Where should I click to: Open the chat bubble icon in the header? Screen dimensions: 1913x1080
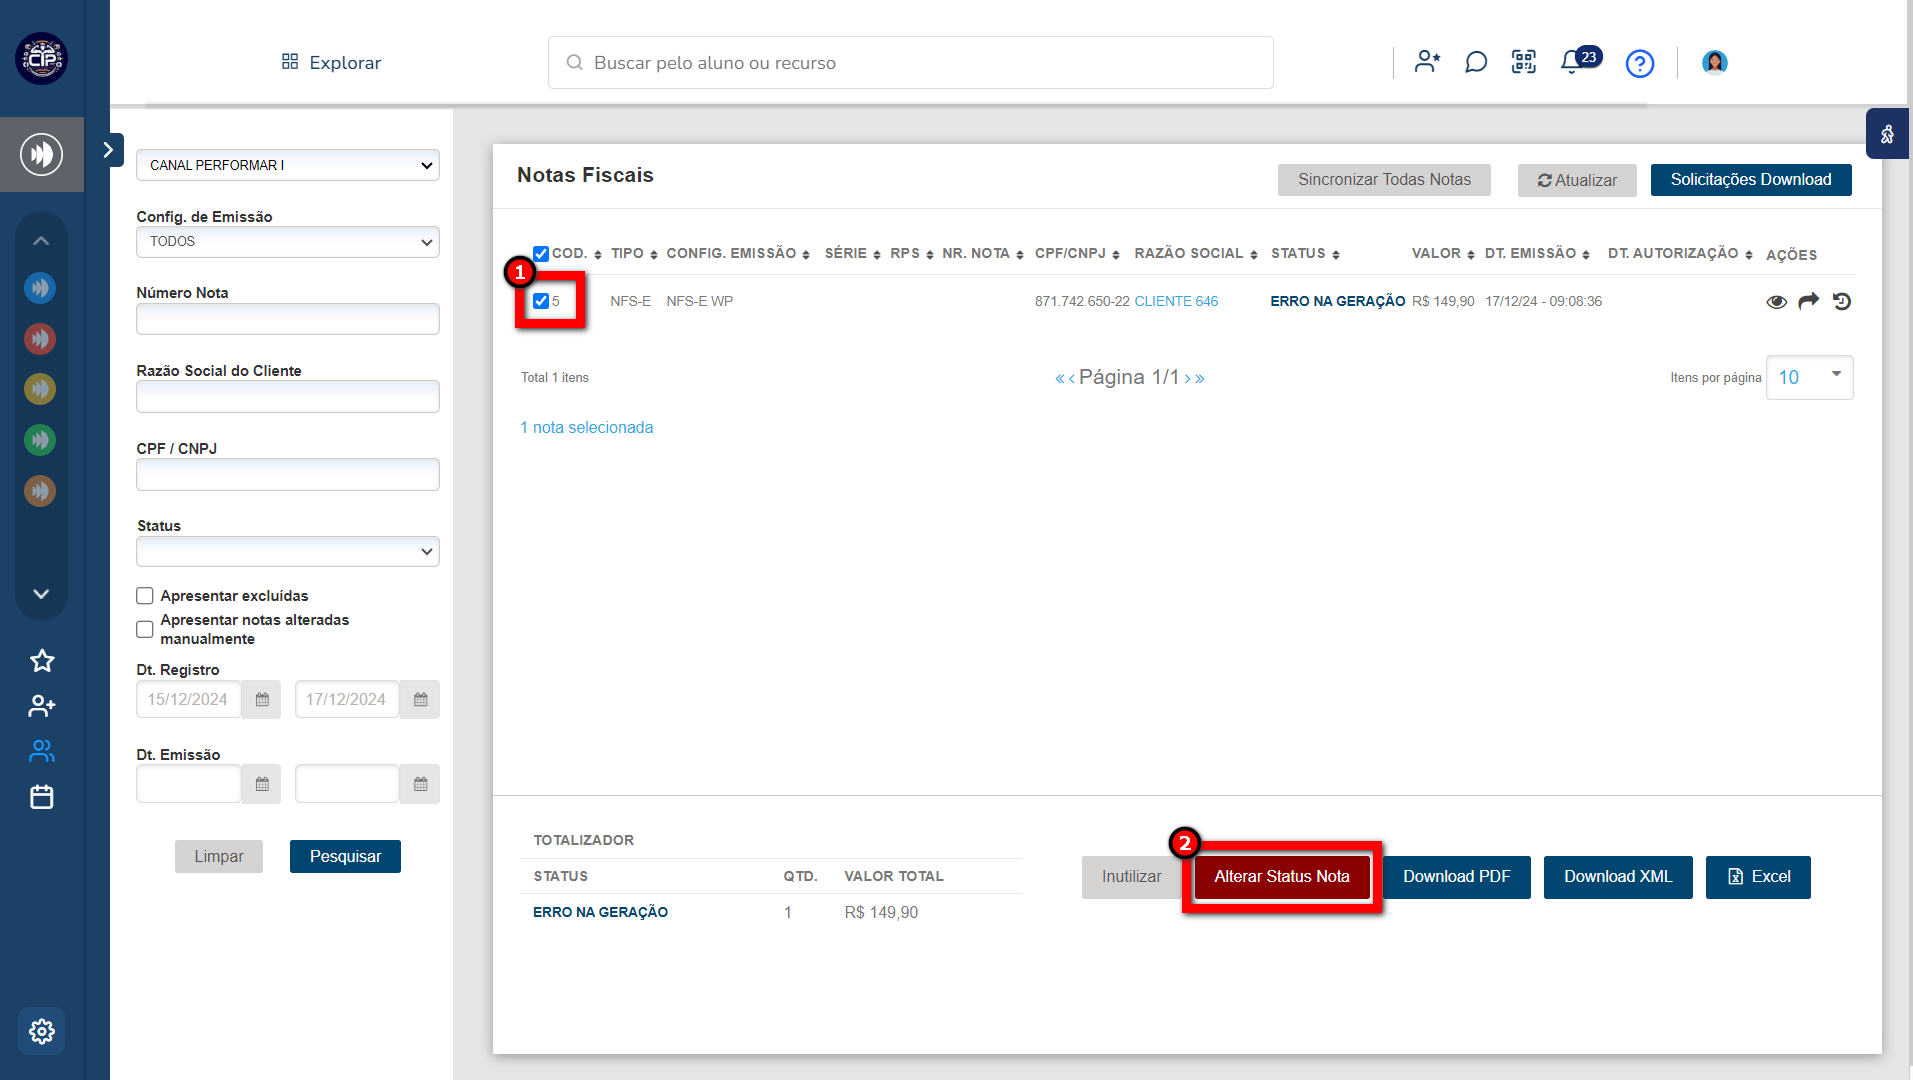(1475, 62)
